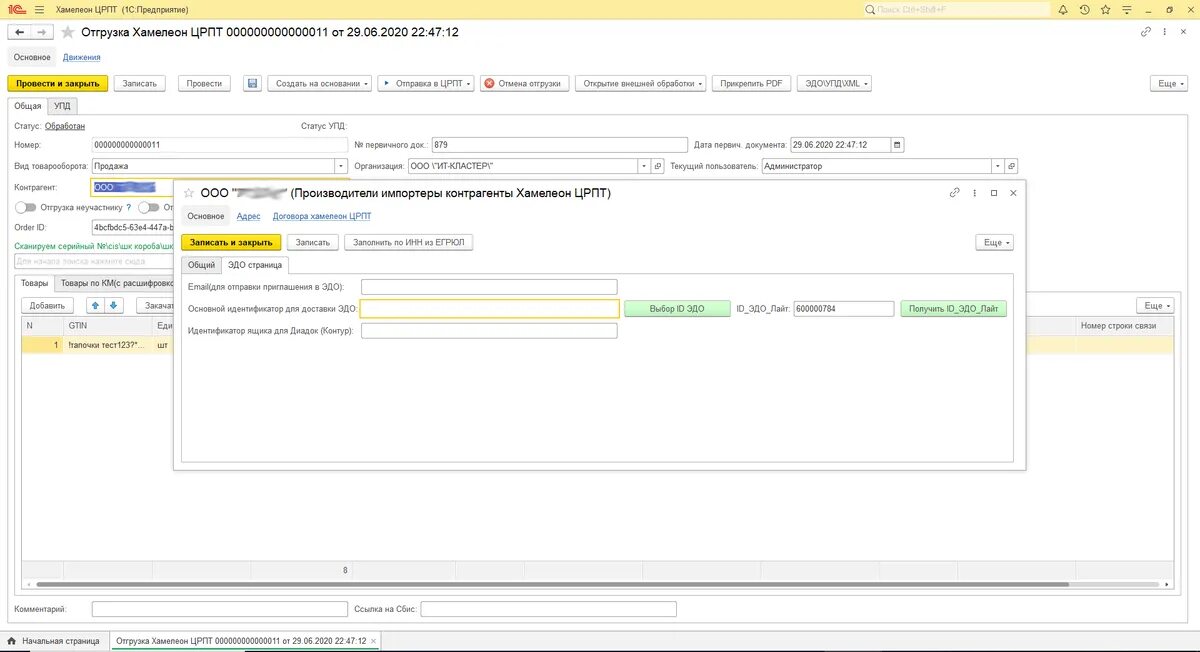
Task: Select the Товары tab
Action: pos(34,283)
